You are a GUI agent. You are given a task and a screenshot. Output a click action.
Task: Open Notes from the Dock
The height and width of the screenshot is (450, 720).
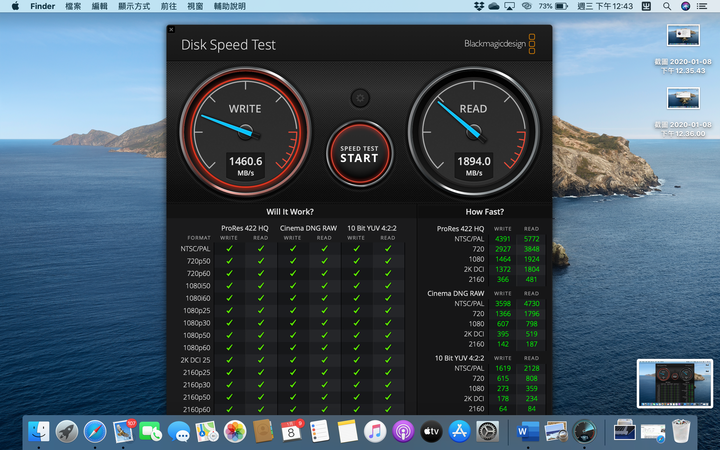pyautogui.click(x=347, y=431)
